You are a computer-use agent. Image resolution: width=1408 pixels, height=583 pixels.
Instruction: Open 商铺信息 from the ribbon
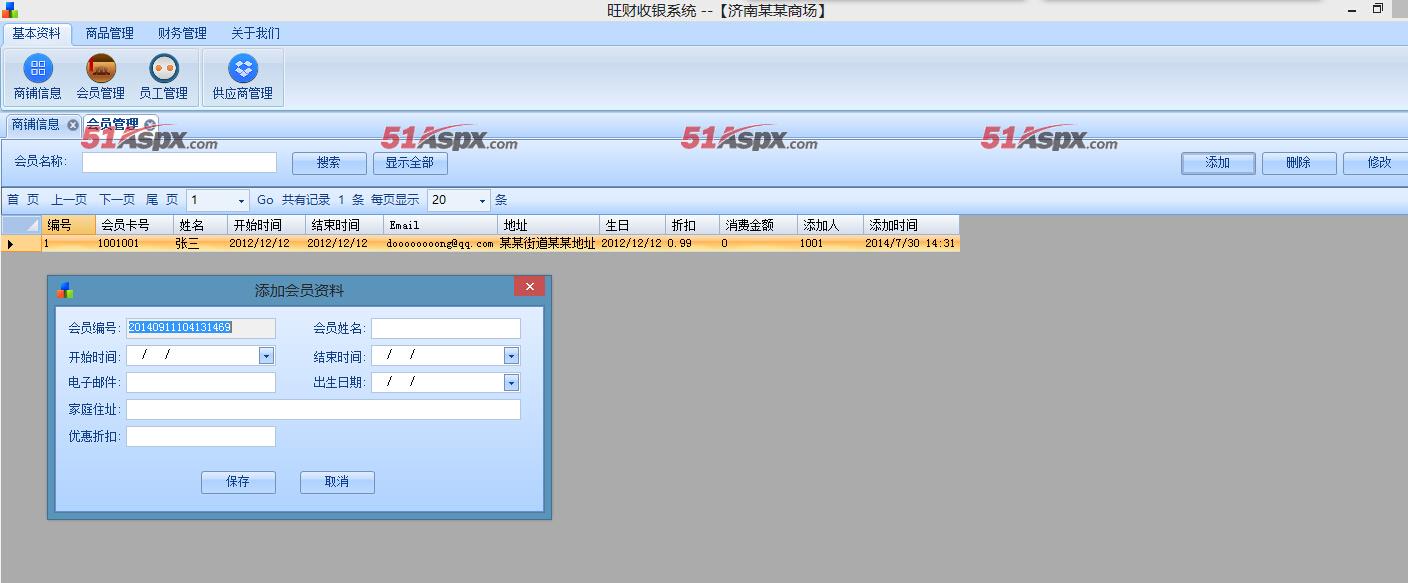click(38, 78)
